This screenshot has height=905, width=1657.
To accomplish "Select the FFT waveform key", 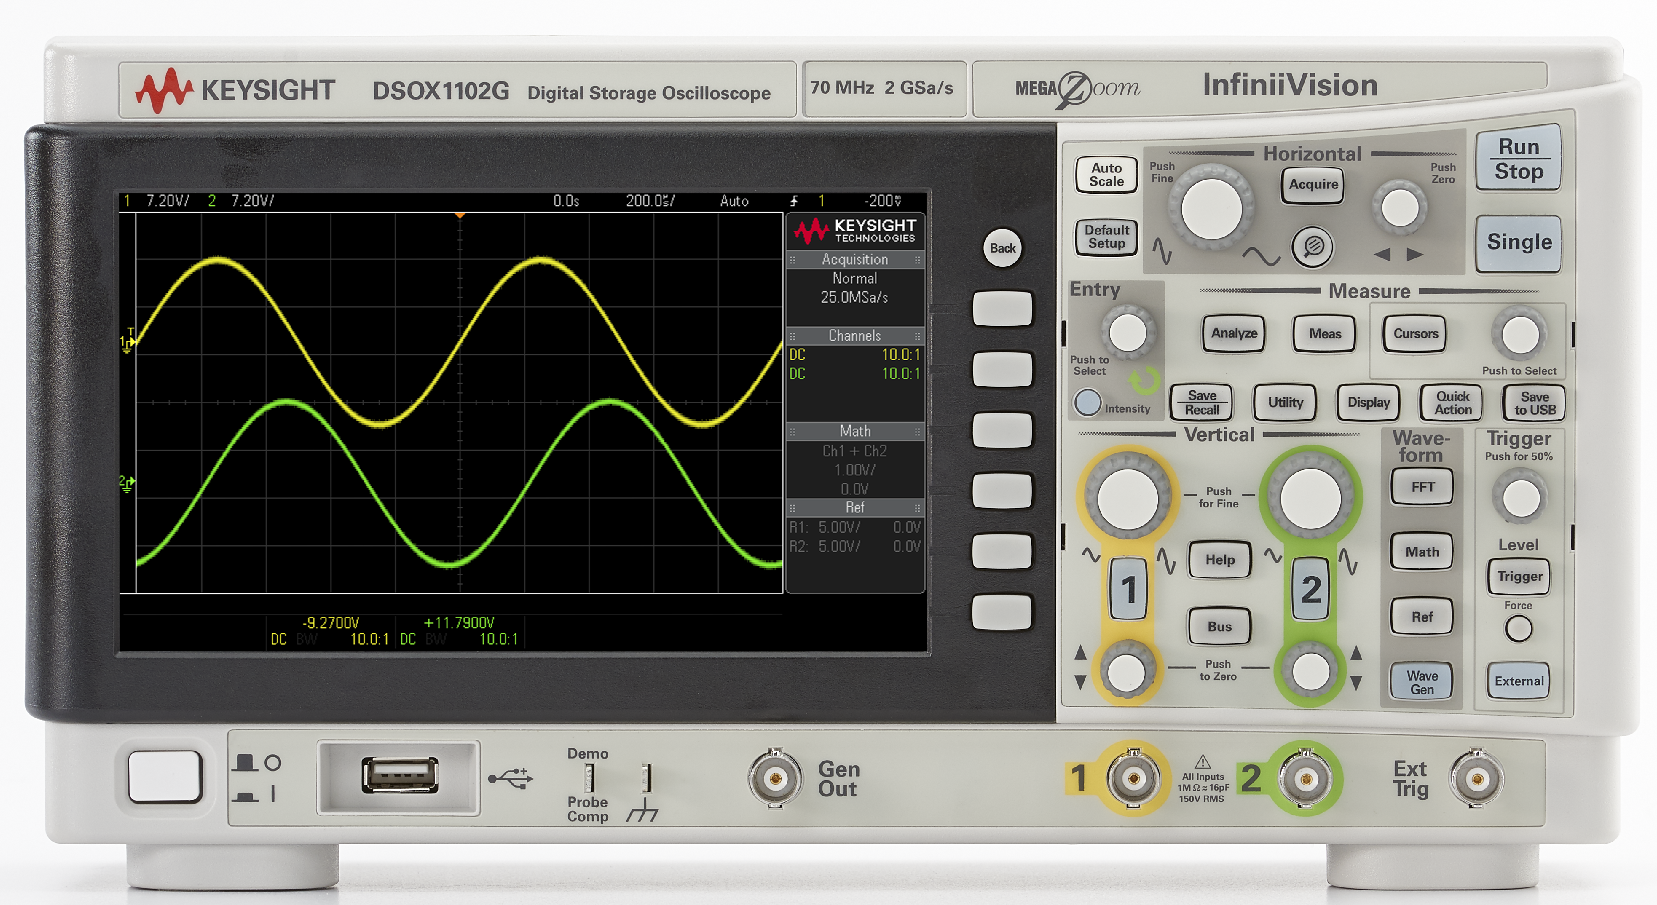I will [1422, 487].
